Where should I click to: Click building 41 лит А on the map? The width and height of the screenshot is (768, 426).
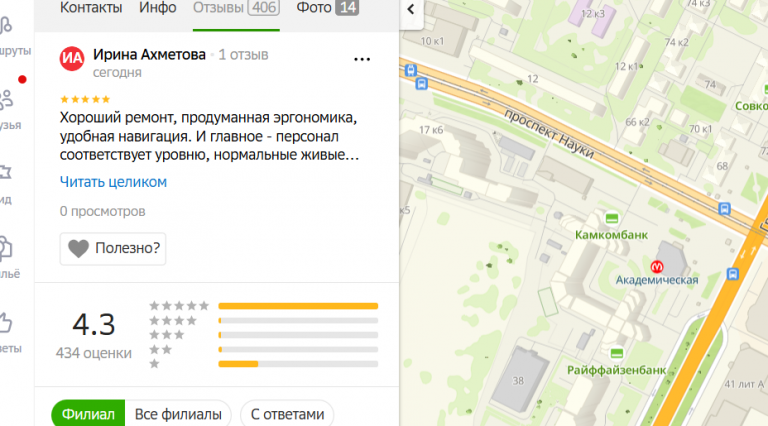click(x=744, y=384)
